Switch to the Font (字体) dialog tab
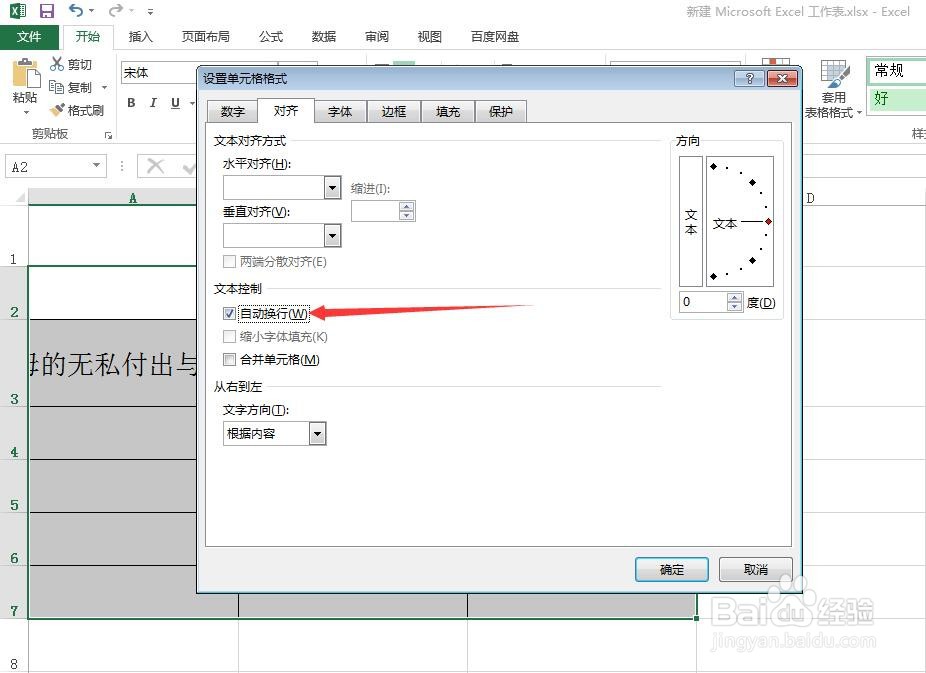 coord(340,111)
